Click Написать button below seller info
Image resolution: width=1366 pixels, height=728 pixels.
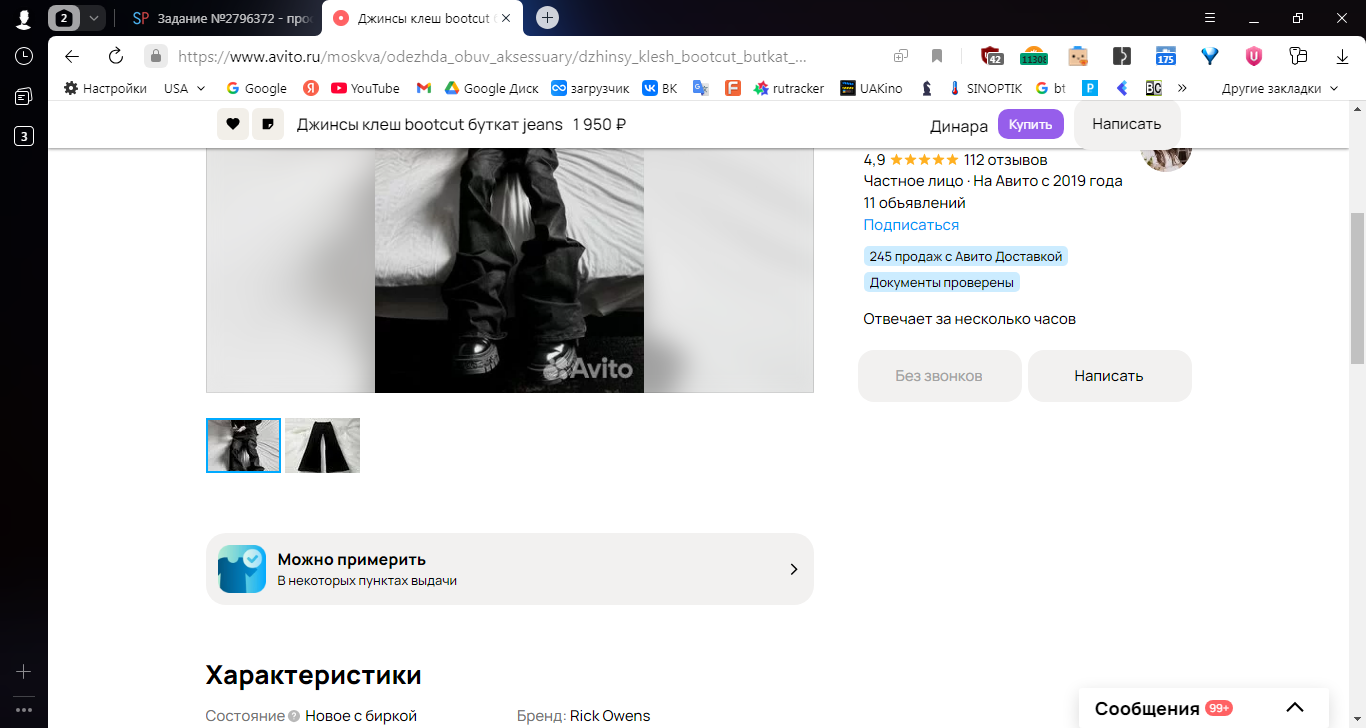(x=1110, y=376)
